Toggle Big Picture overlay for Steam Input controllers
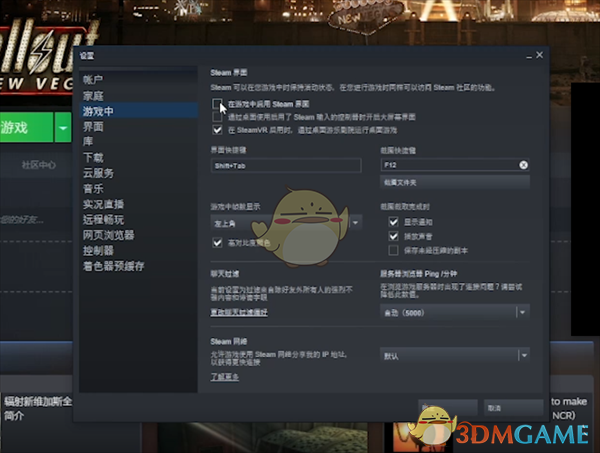Image resolution: width=600 pixels, height=453 pixels. 217,117
